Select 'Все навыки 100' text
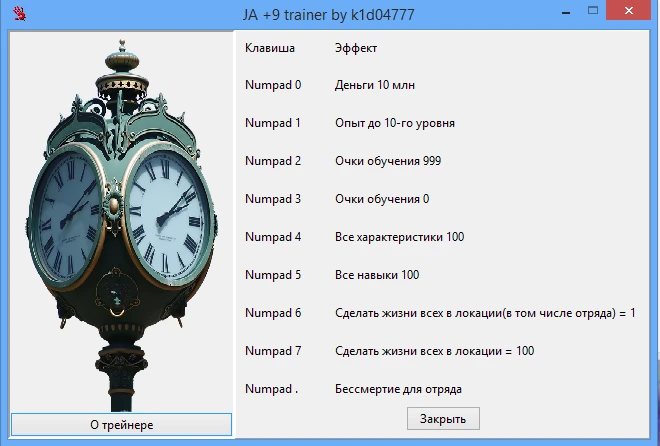660x446 pixels. pos(377,275)
